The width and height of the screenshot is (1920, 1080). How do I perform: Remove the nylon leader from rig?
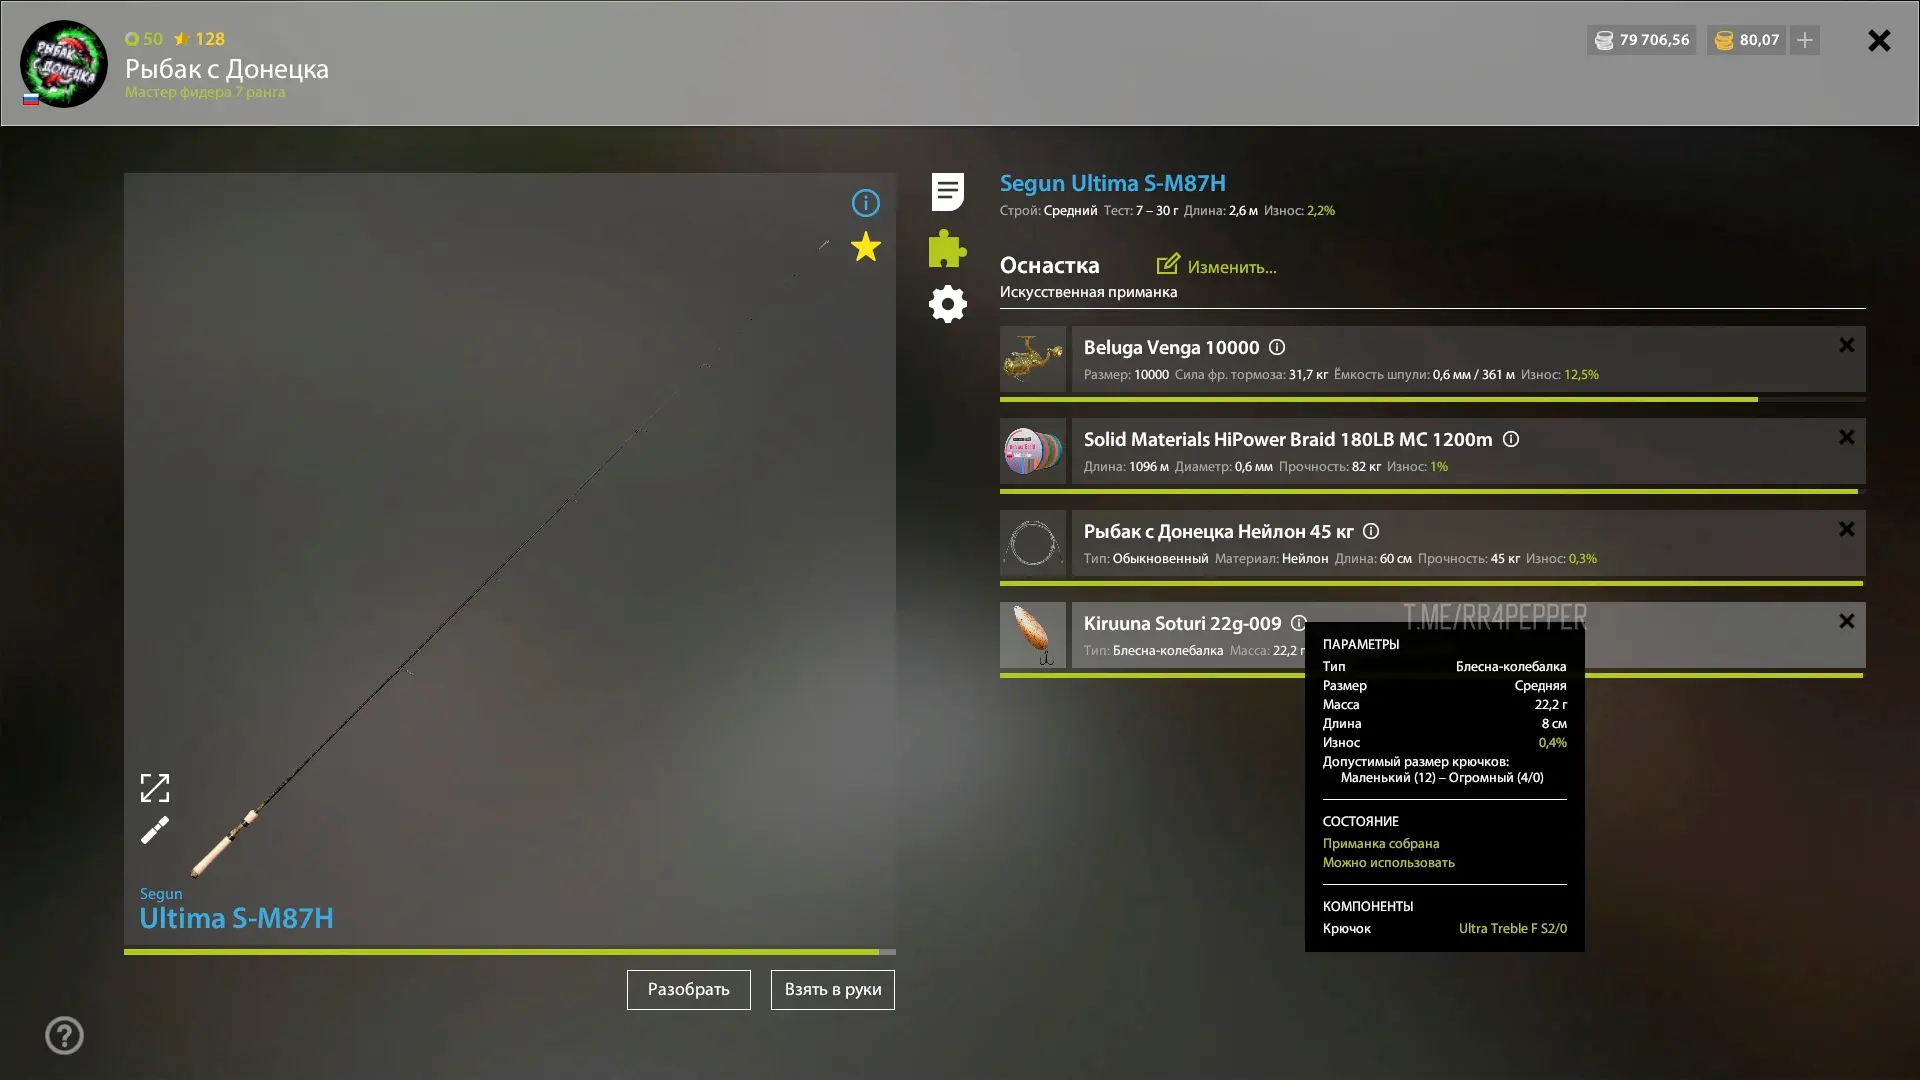click(x=1846, y=529)
